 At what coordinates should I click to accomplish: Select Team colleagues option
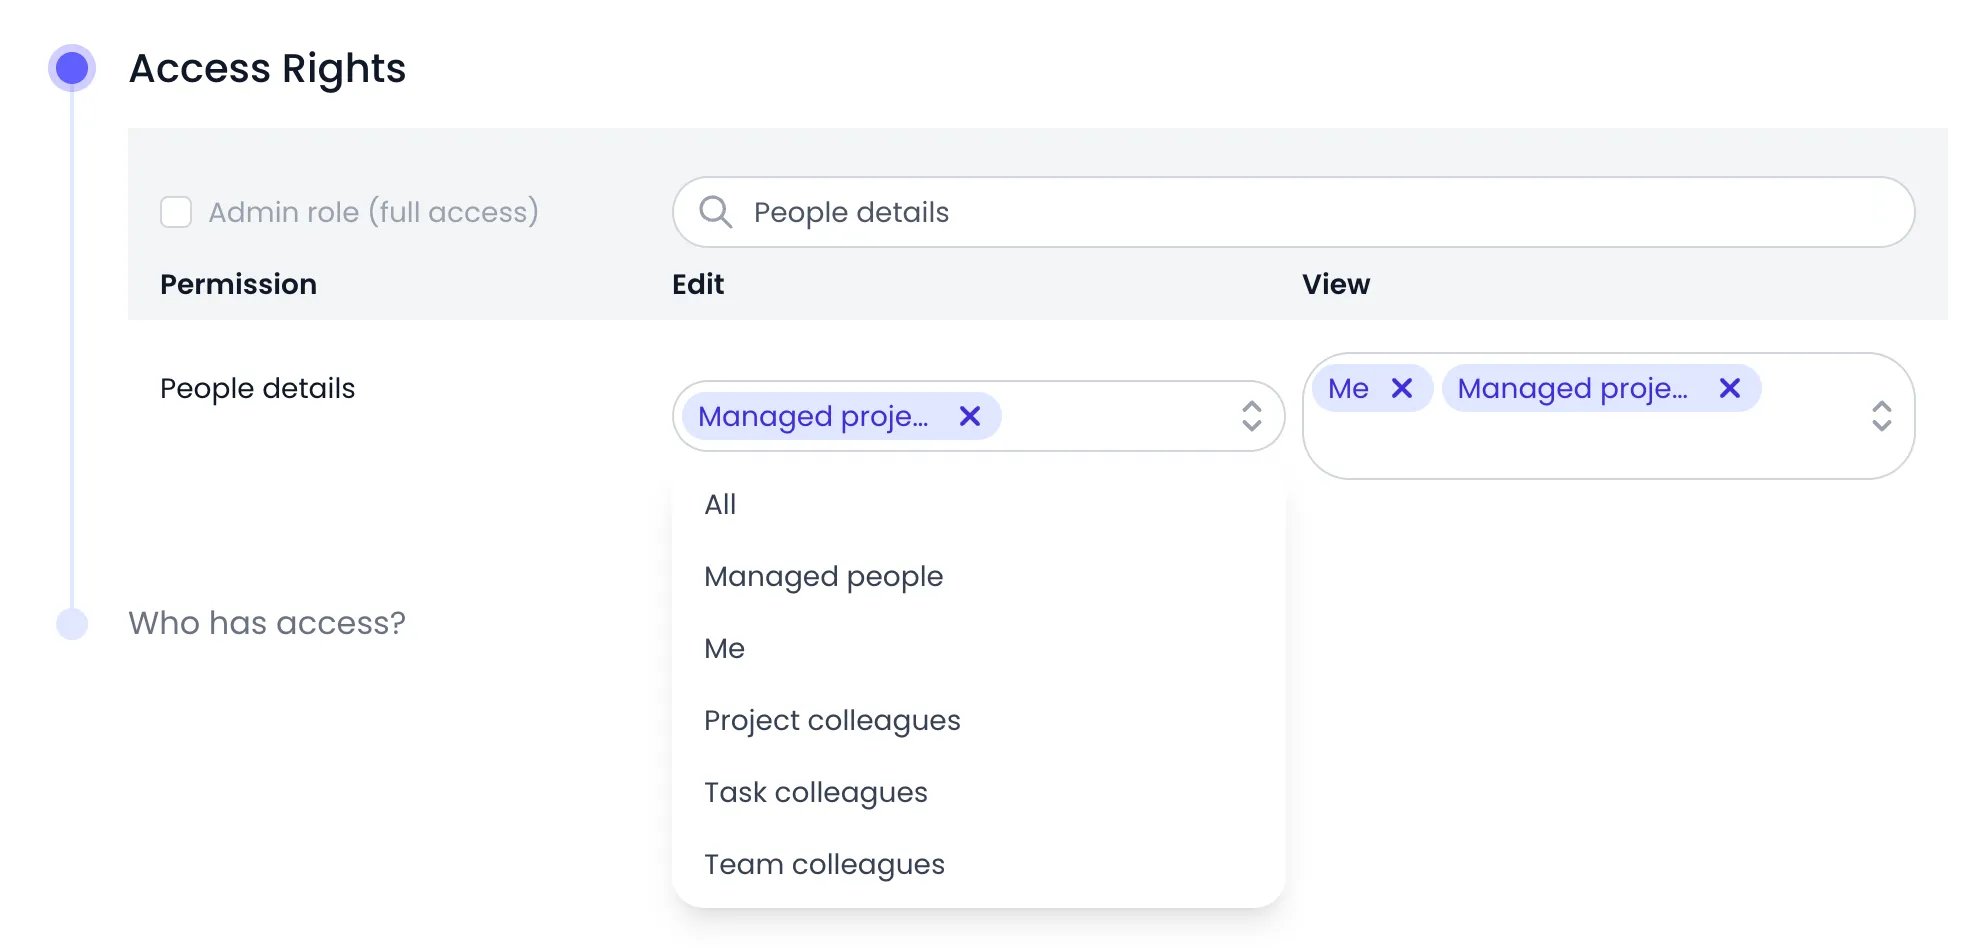978,864
